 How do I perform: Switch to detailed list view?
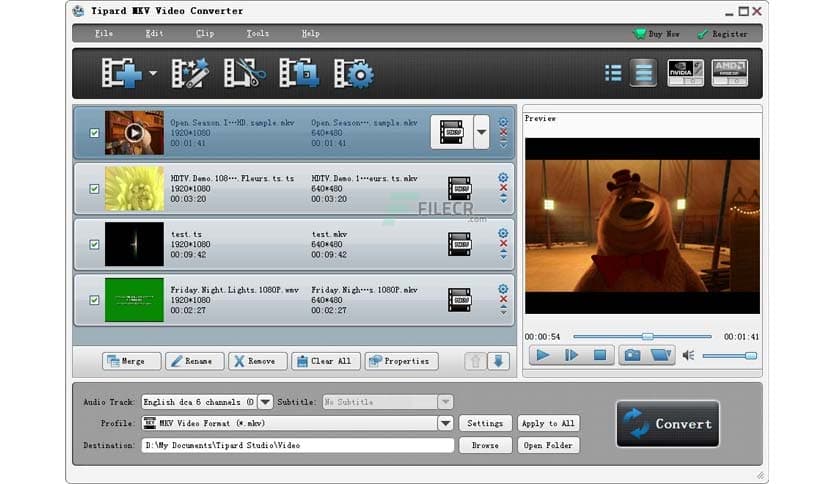(x=644, y=73)
